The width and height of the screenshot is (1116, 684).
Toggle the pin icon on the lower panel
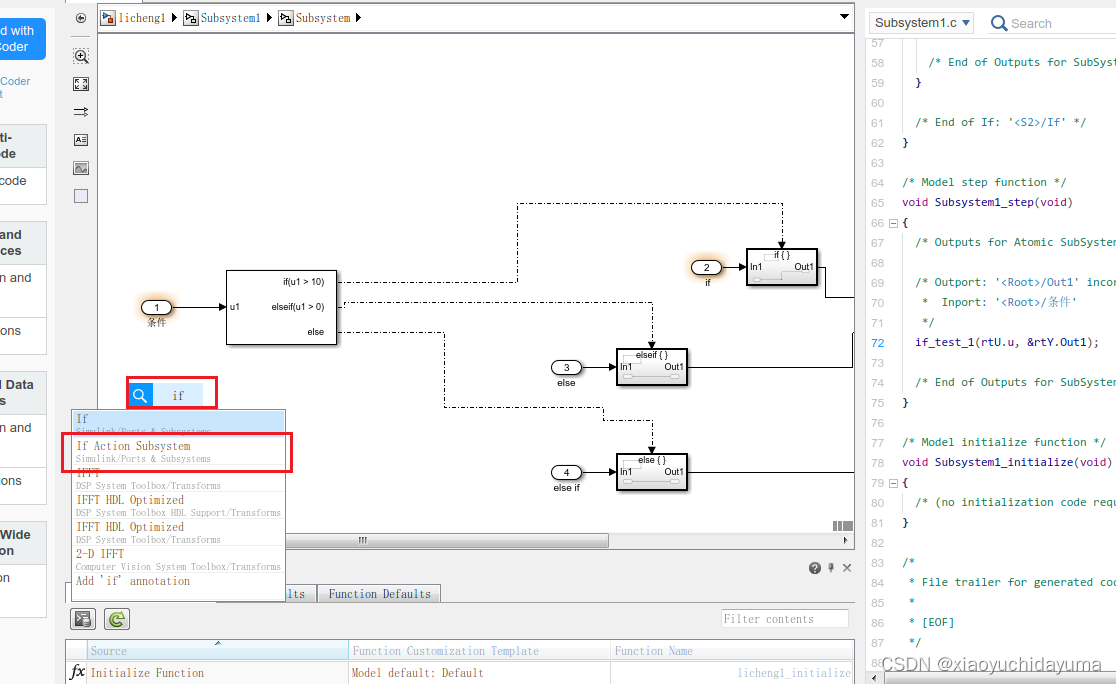coord(830,567)
